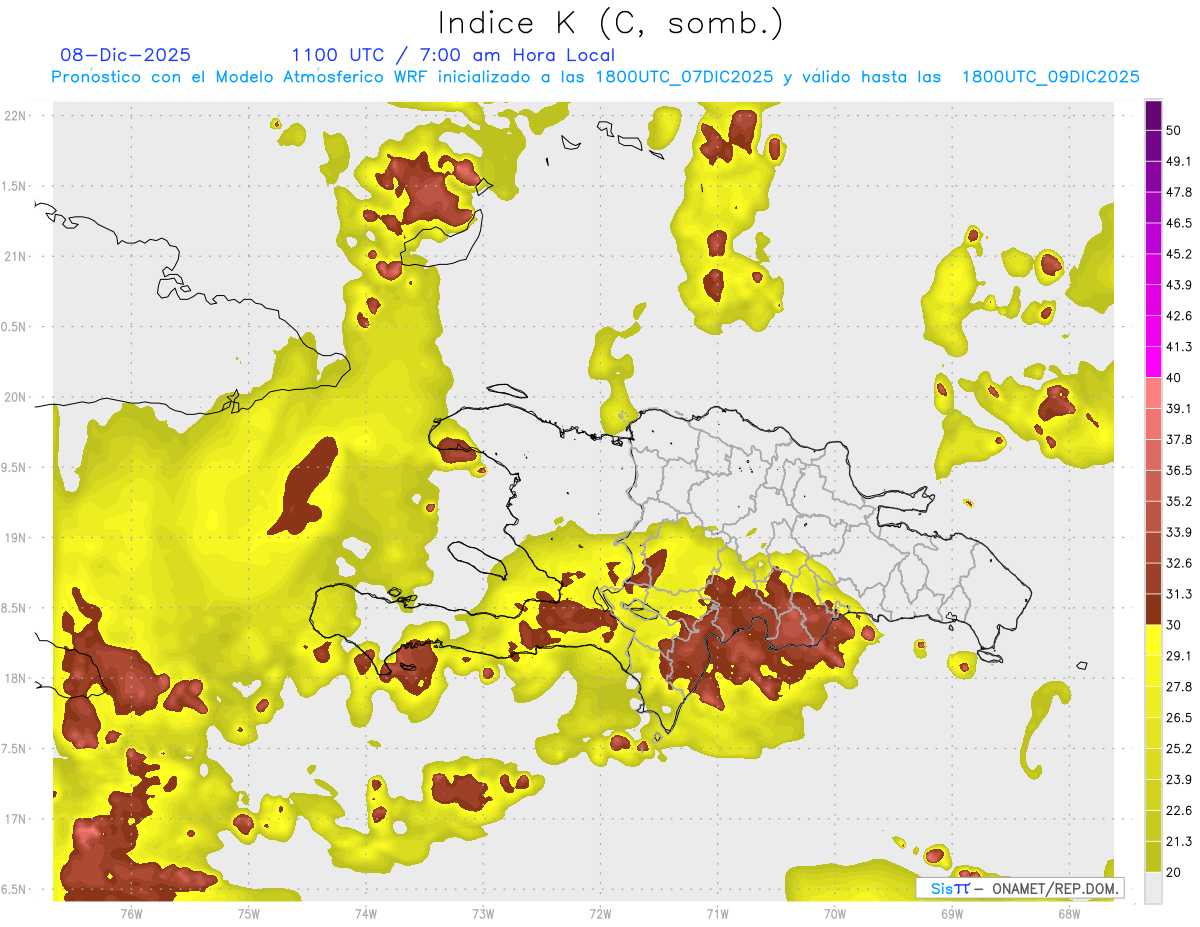Image resolution: width=1200 pixels, height=927 pixels.
Task: Click the 75W longitude label
Action: [x=248, y=913]
